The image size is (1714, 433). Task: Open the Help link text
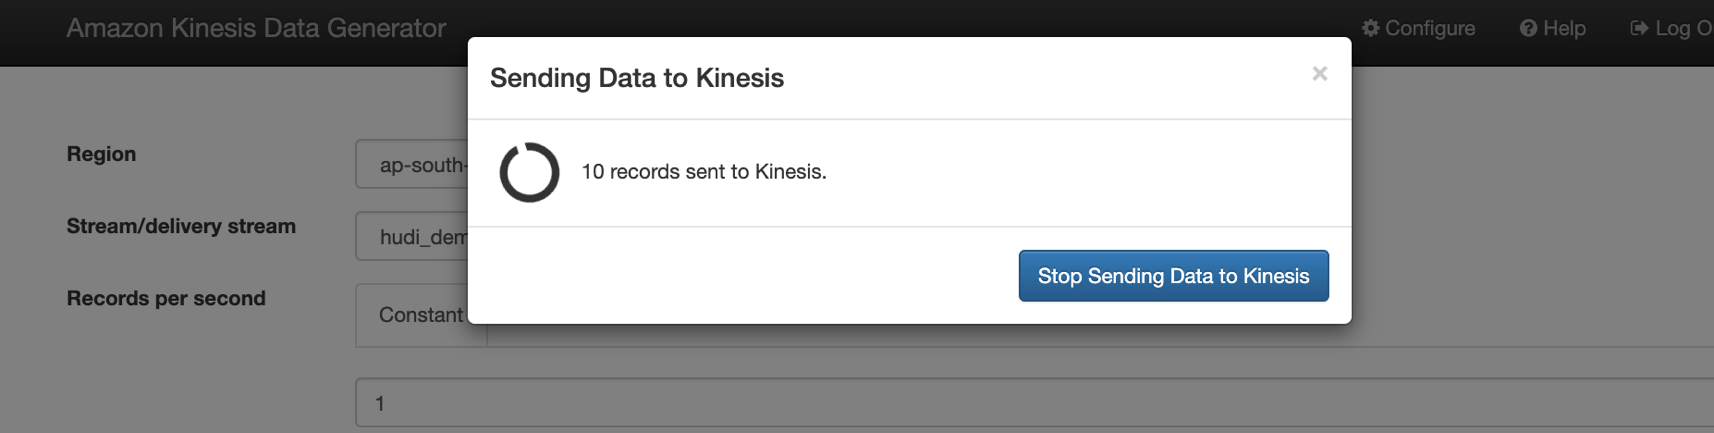tap(1564, 28)
